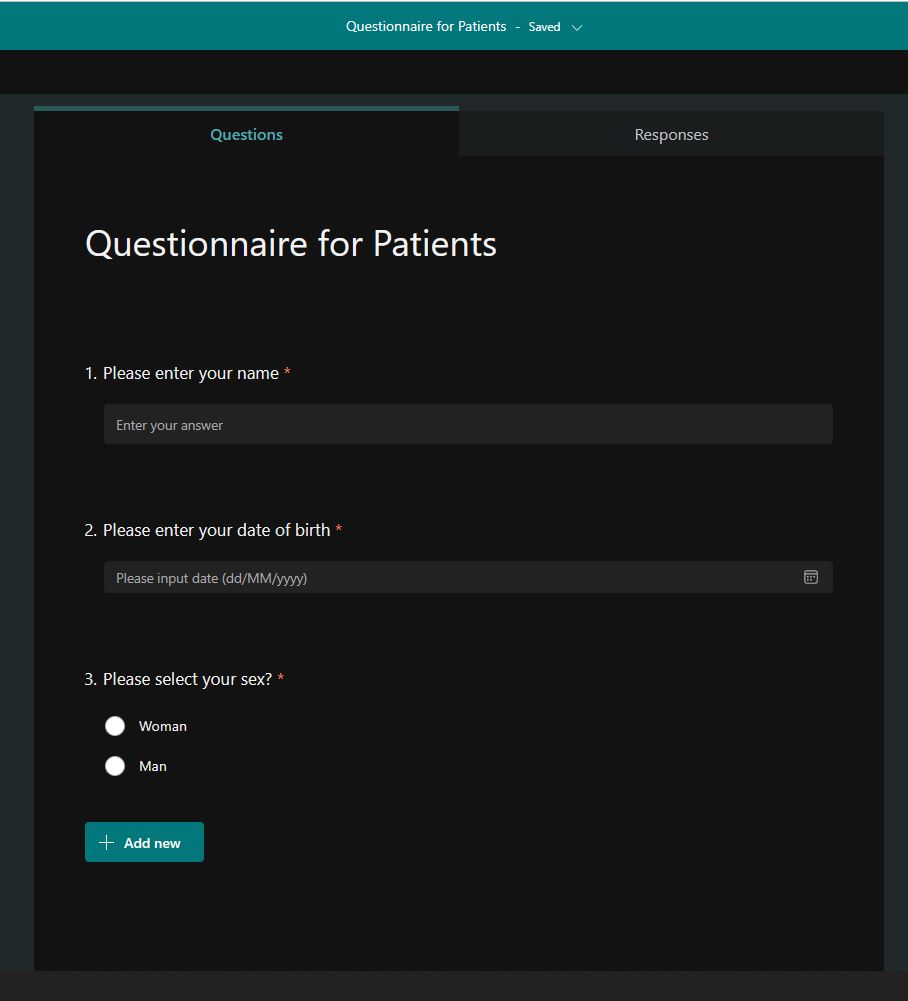Viewport: 908px width, 1001px height.
Task: Click the plus icon on Add new
Action: pyautogui.click(x=106, y=842)
